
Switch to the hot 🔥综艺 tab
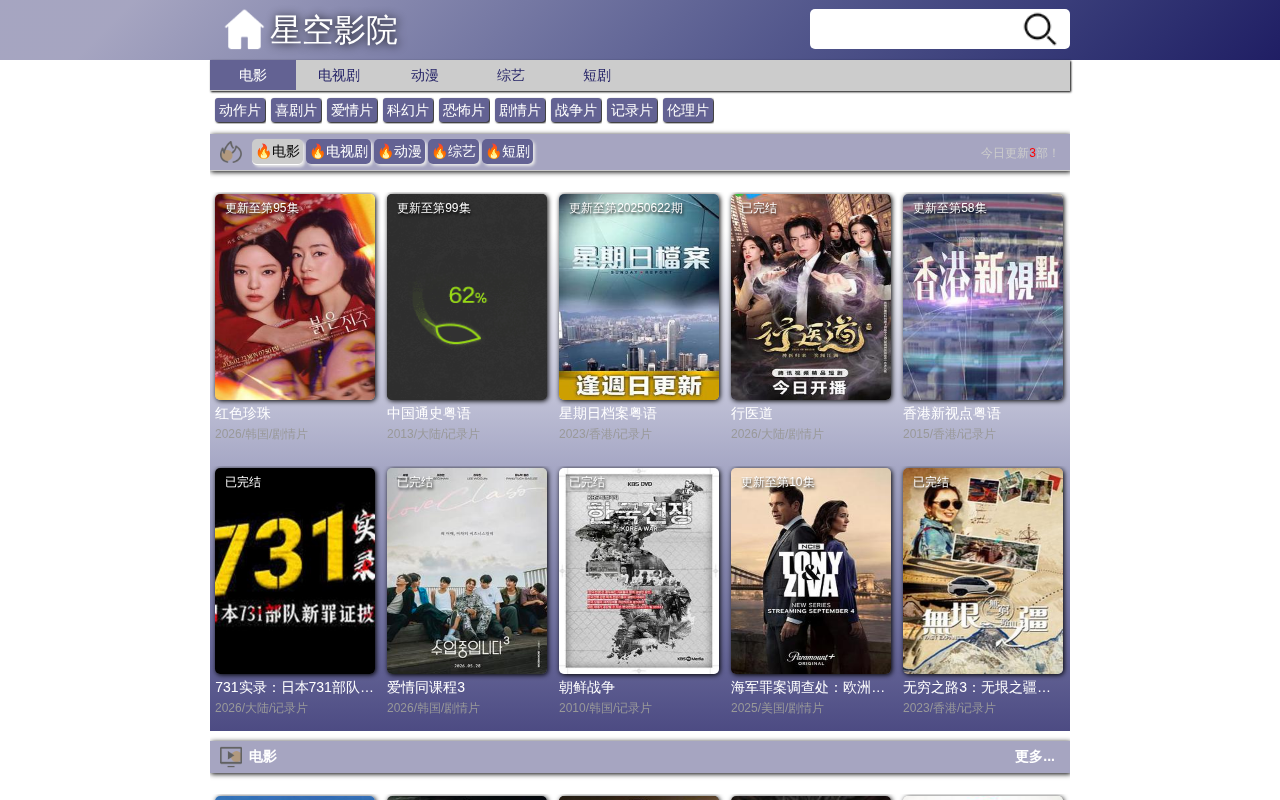(x=454, y=152)
